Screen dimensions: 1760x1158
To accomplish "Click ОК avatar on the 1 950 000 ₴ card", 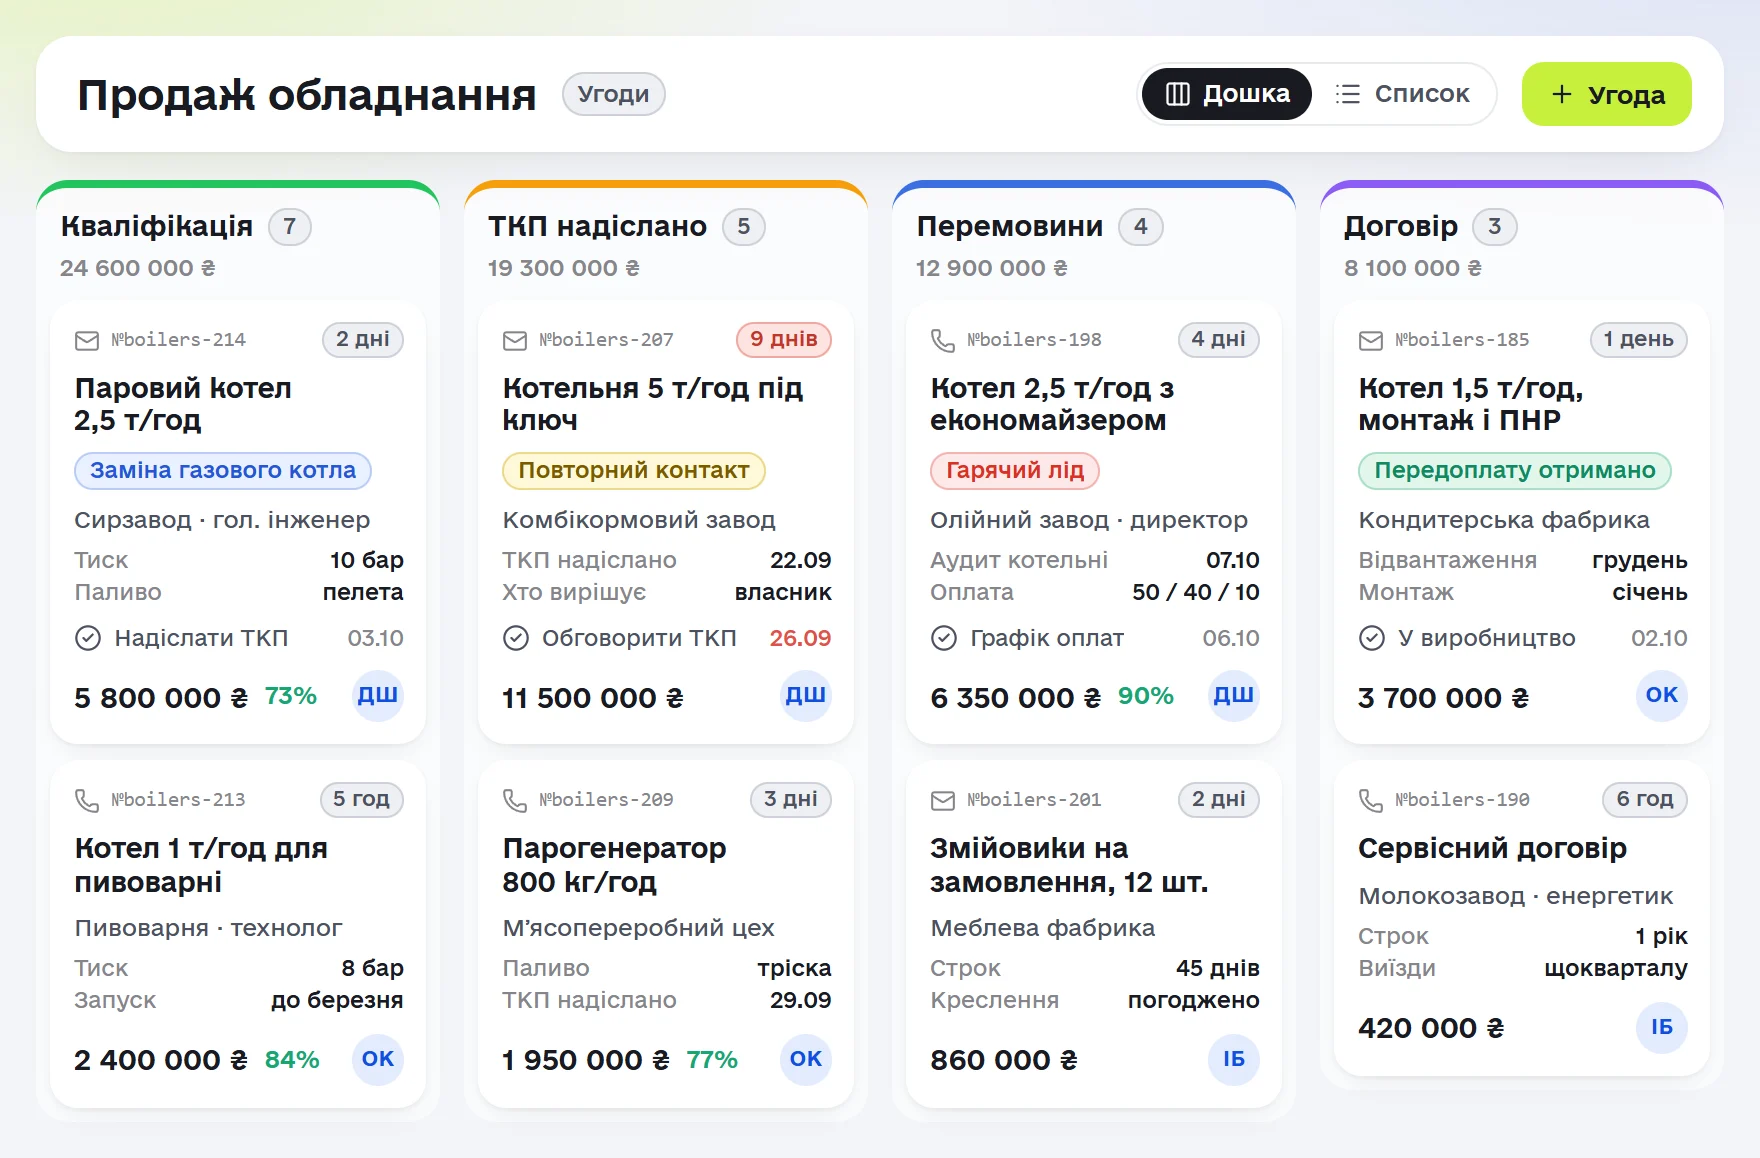I will click(806, 1059).
